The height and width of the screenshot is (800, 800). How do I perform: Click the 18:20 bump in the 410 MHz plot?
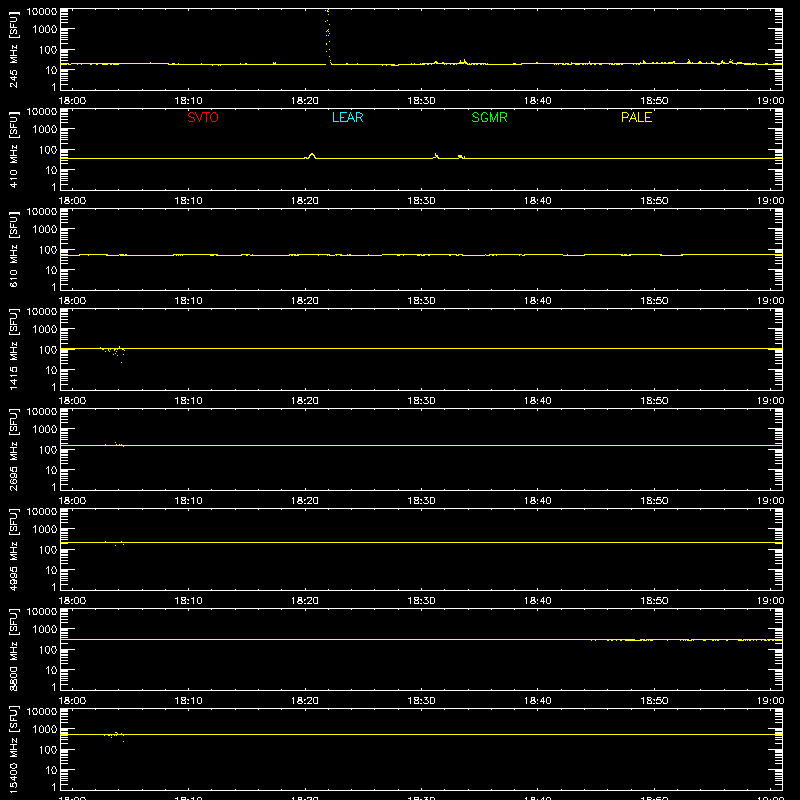[311, 156]
